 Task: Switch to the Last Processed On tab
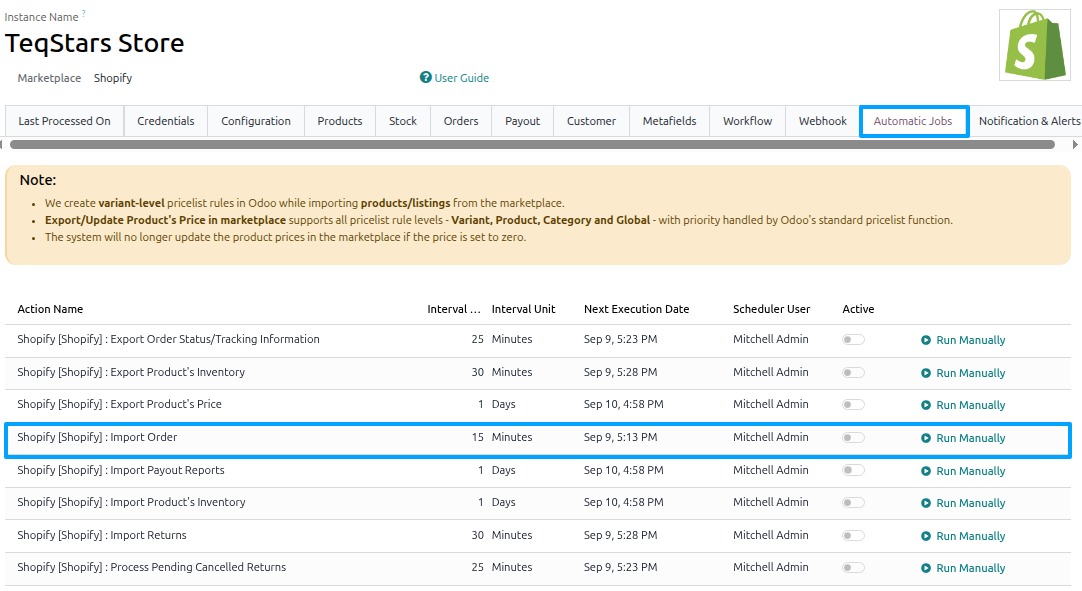[x=64, y=121]
